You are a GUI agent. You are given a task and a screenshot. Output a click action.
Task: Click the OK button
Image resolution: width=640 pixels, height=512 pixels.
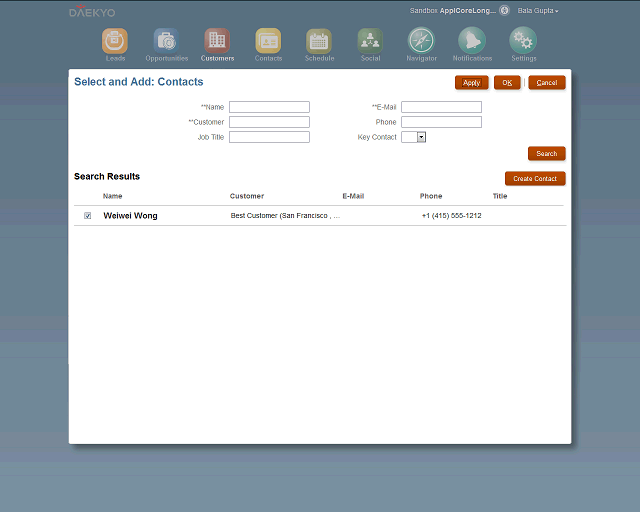(x=507, y=82)
